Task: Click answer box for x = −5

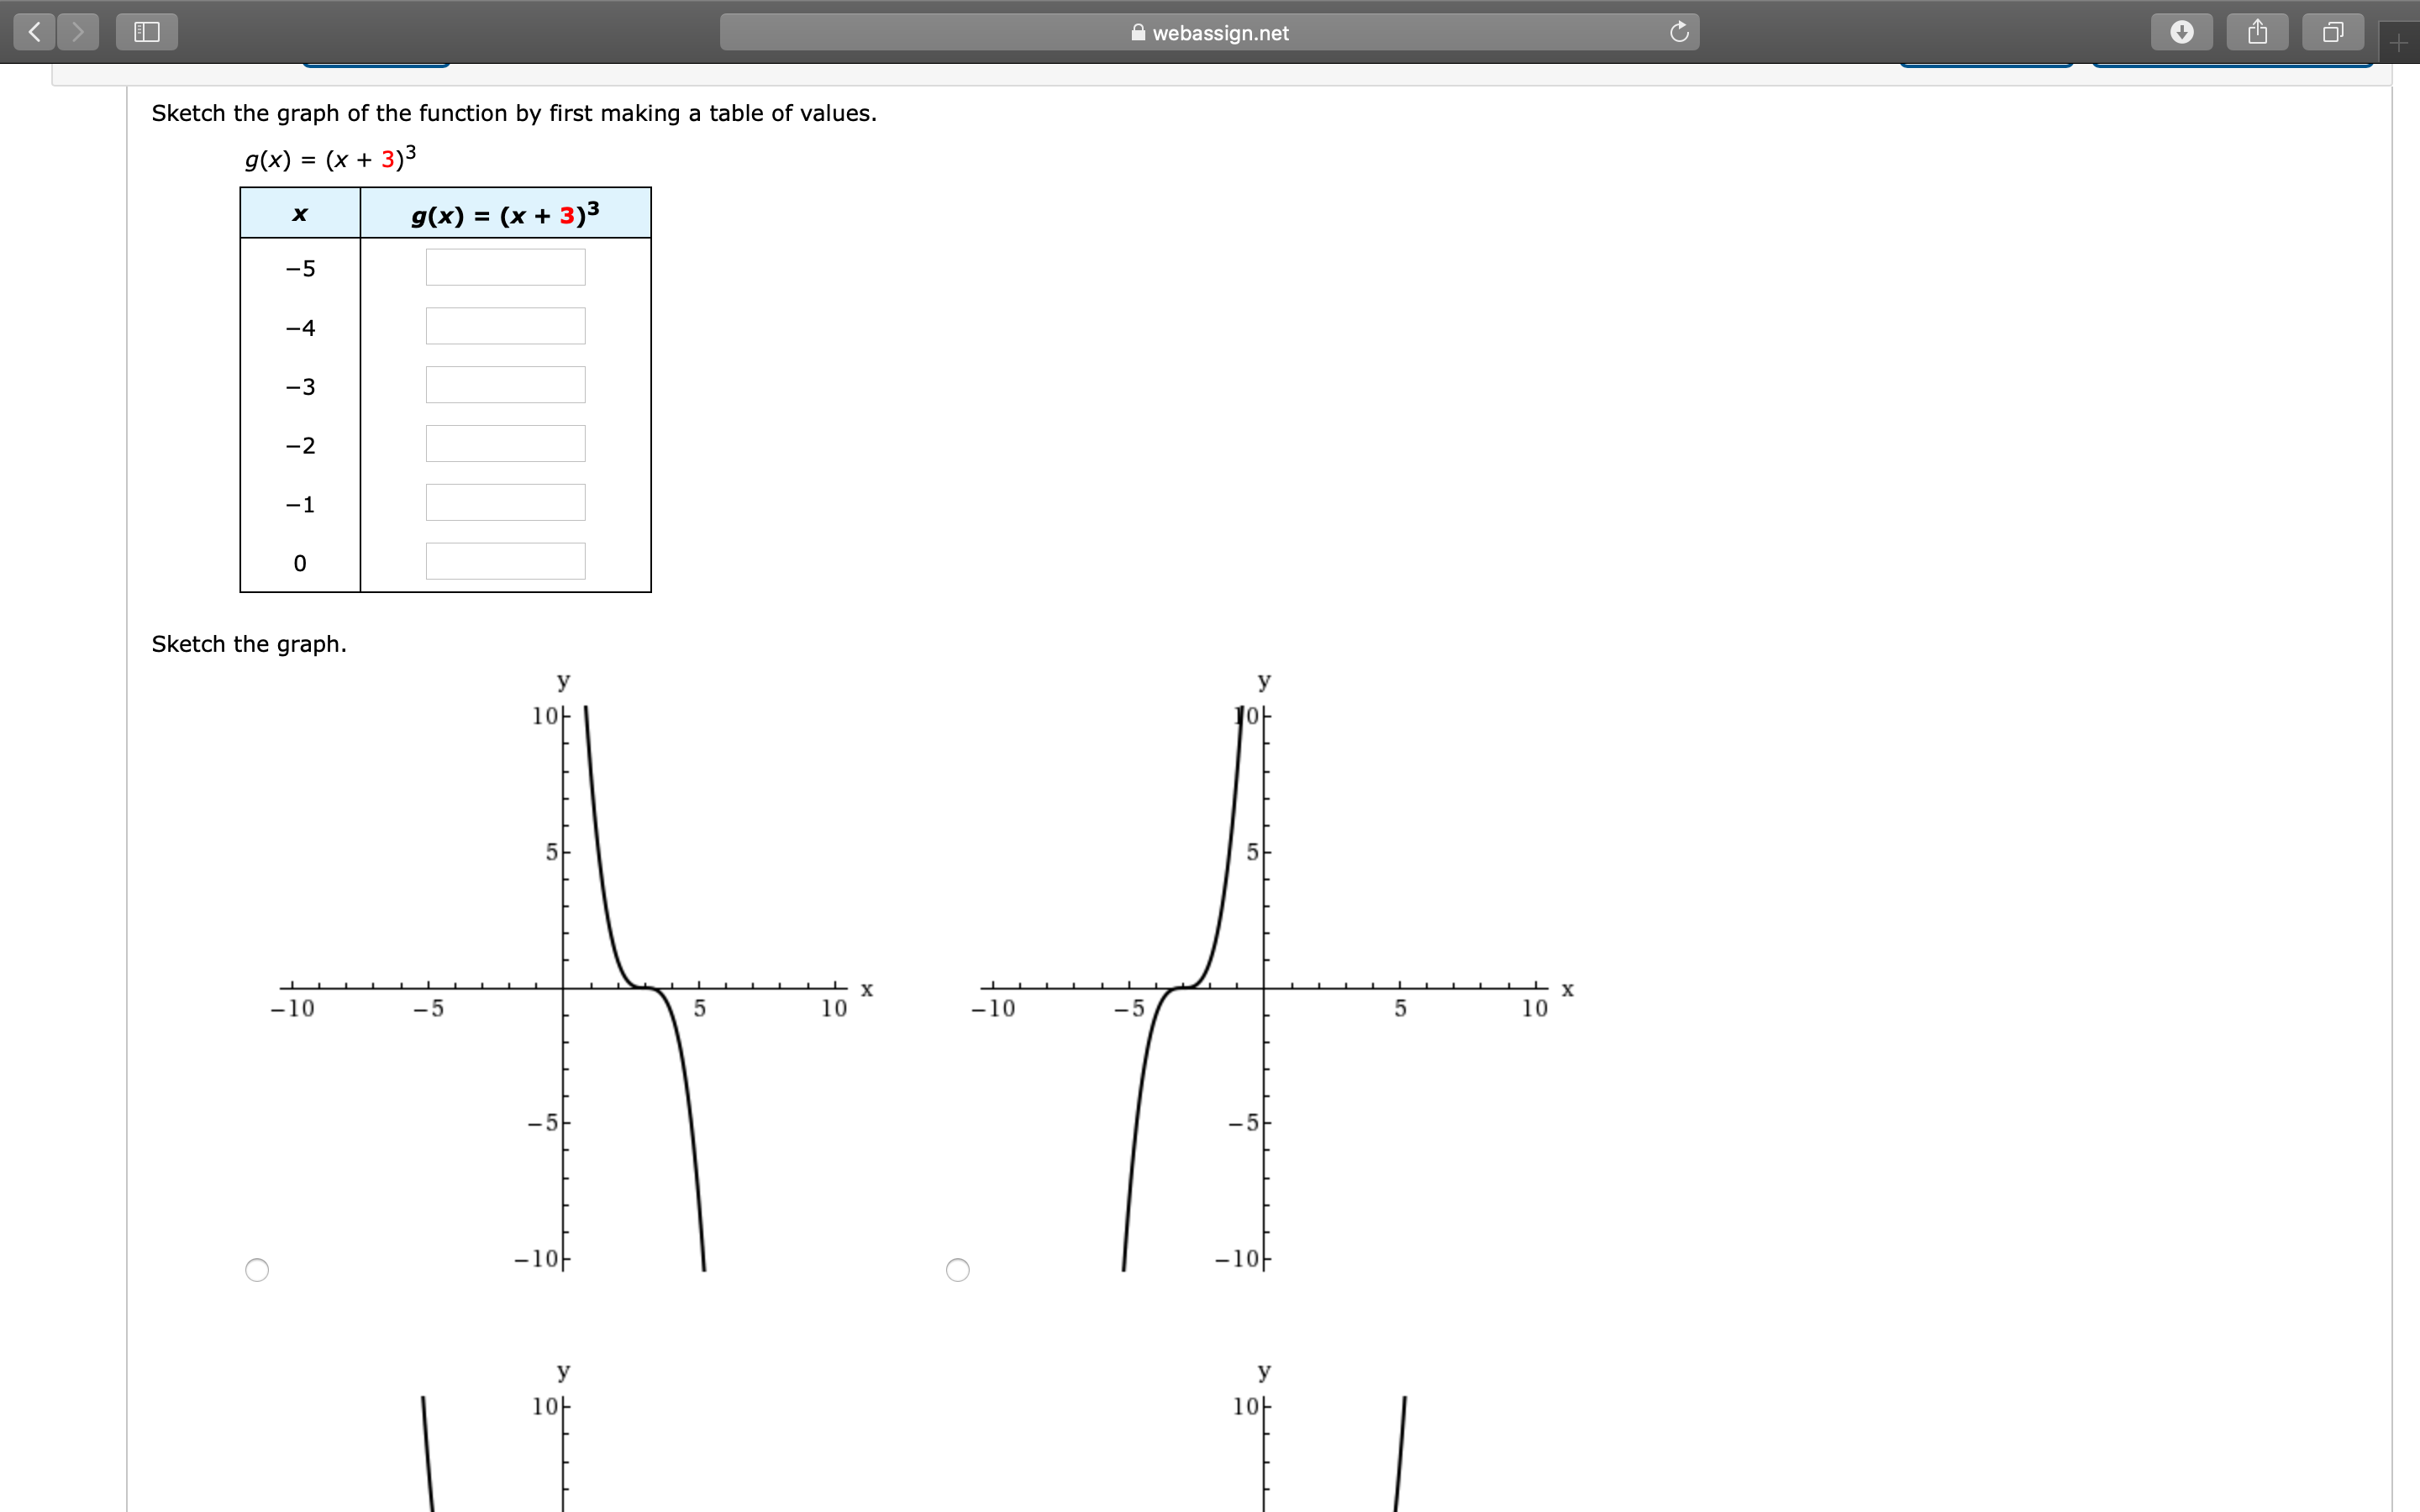Action: point(505,267)
